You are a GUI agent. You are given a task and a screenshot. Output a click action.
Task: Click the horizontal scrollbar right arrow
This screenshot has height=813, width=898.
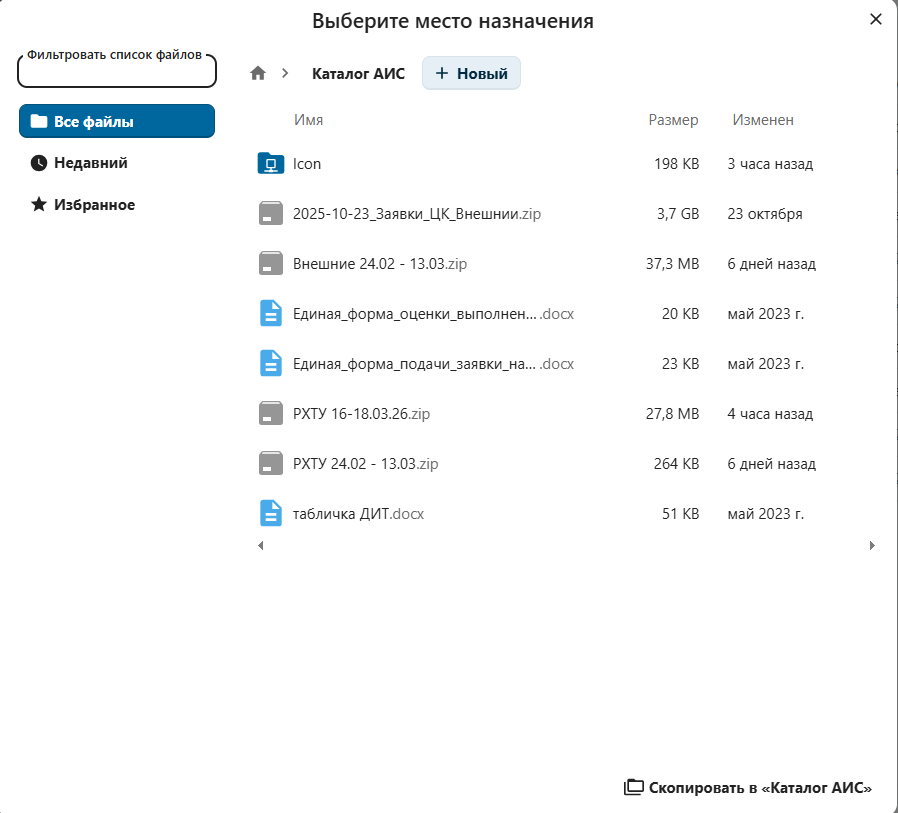872,545
